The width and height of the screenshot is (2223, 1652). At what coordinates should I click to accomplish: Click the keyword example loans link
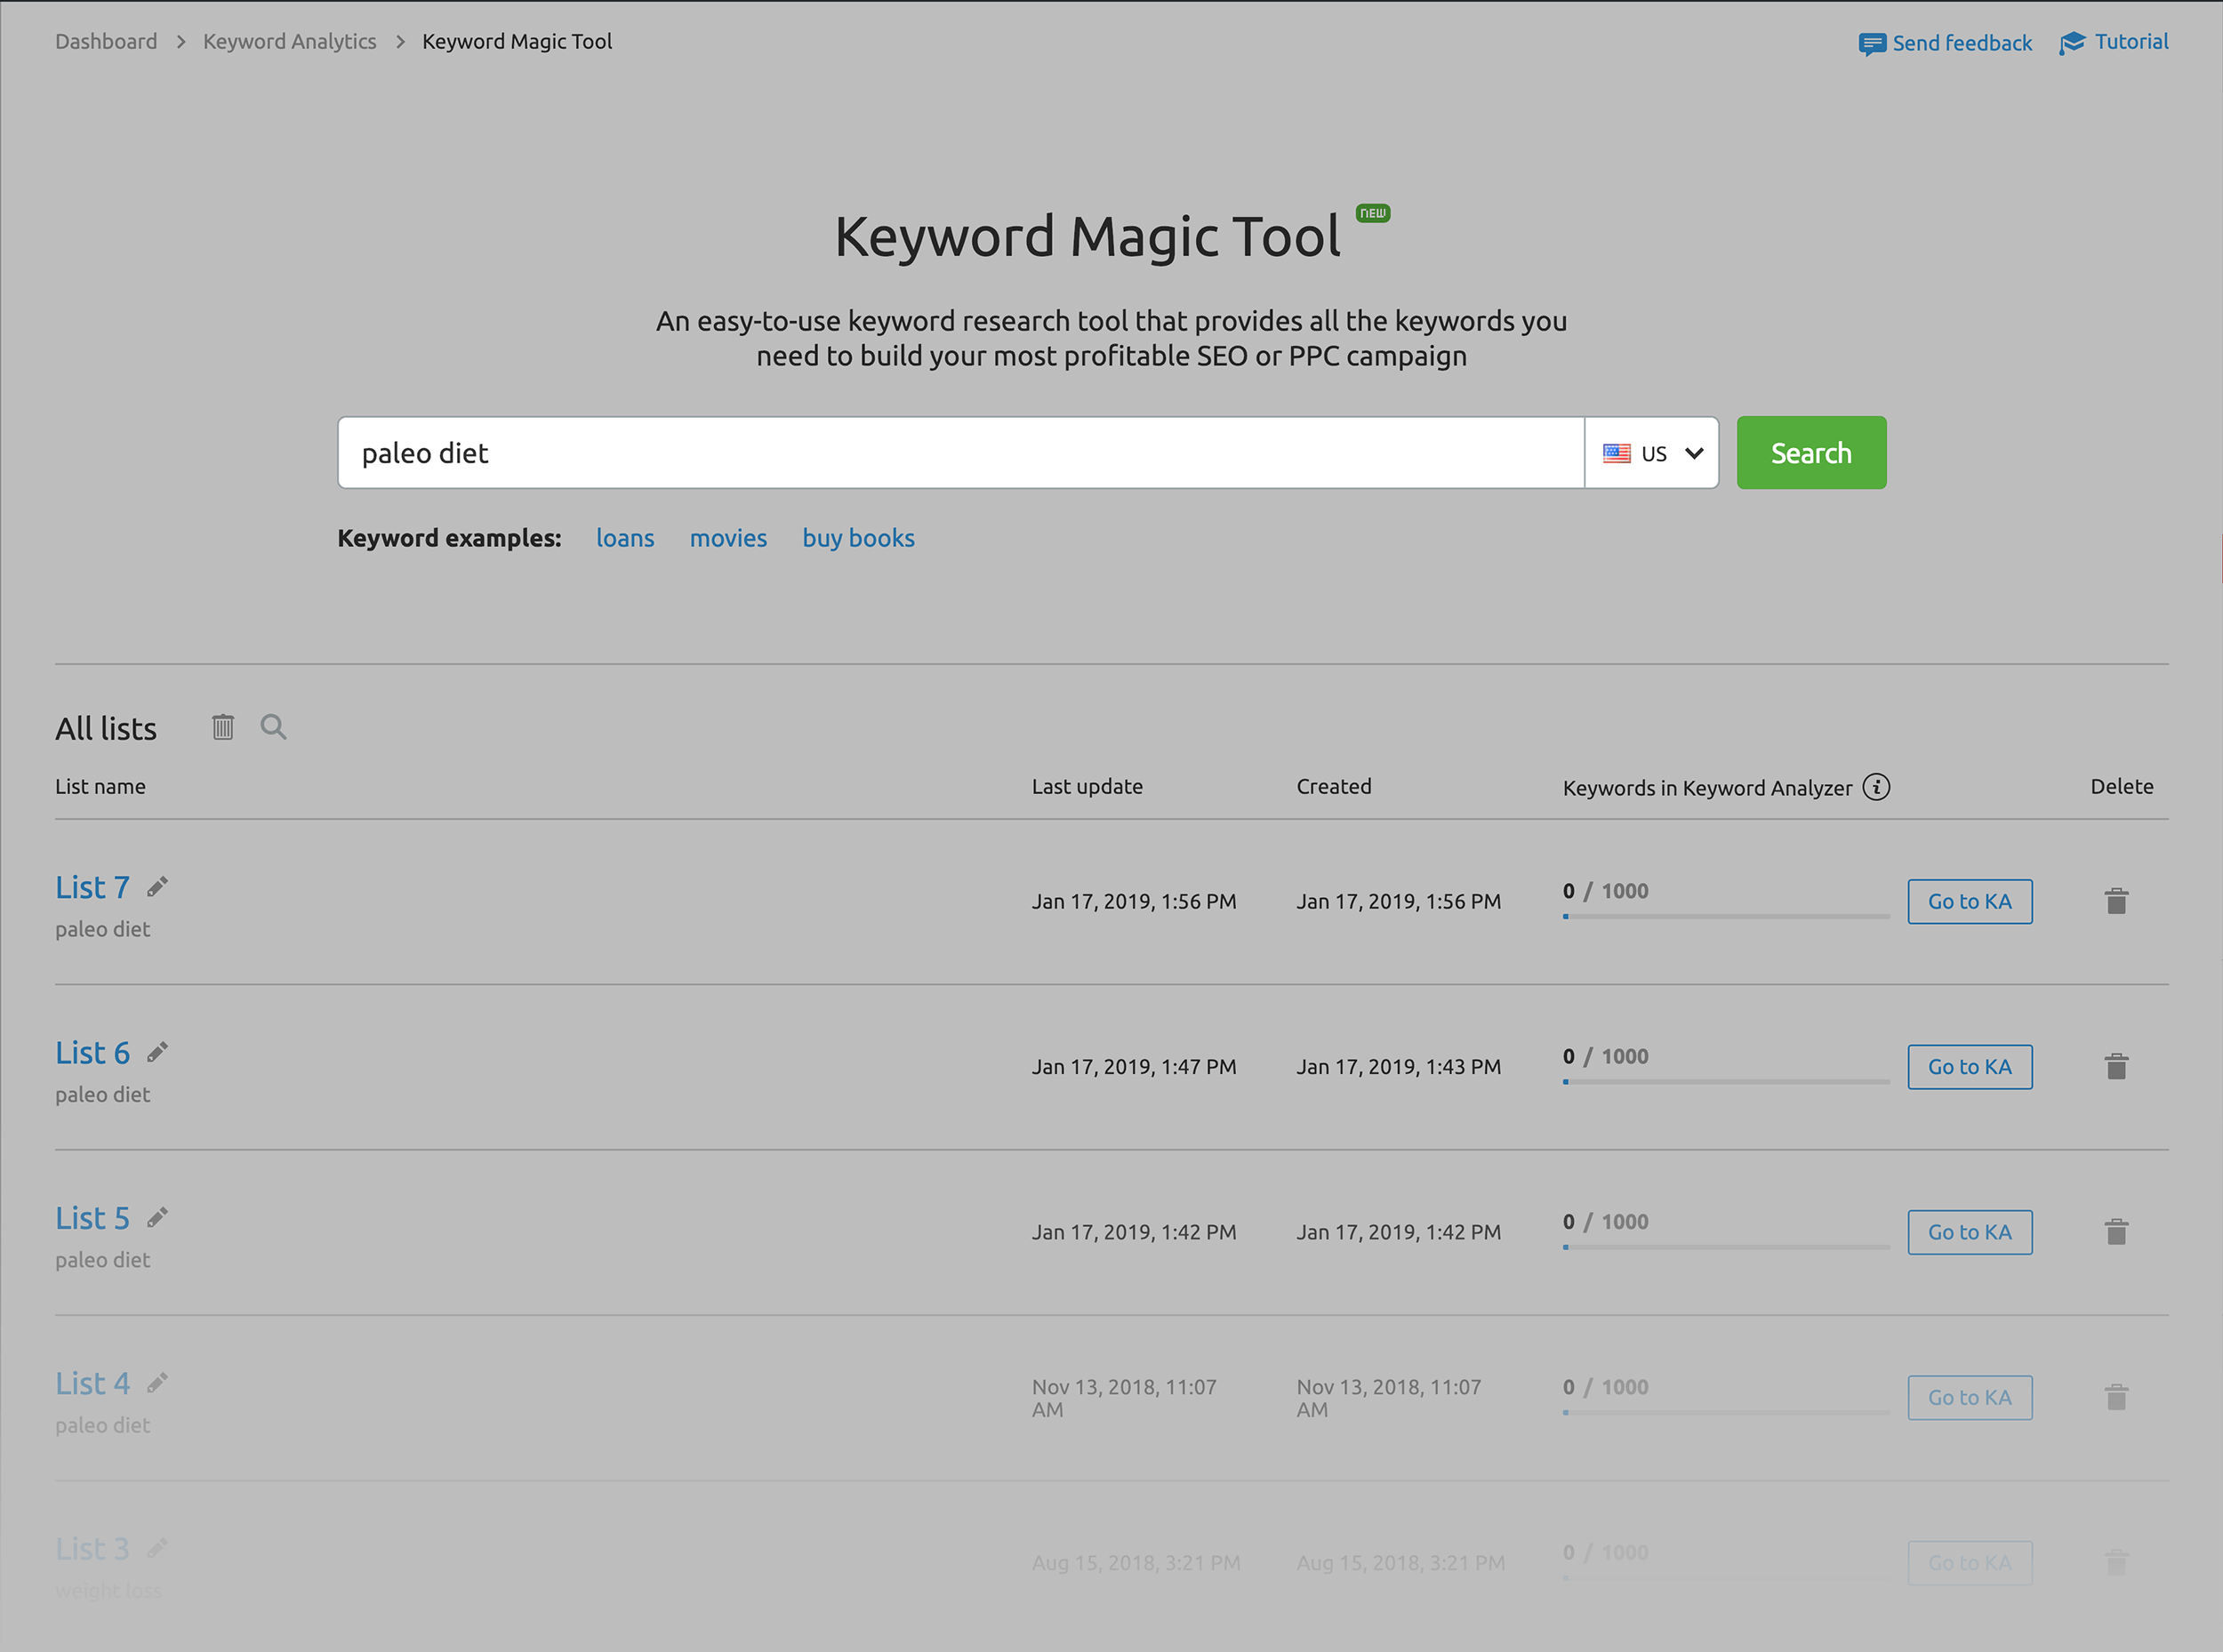[623, 538]
